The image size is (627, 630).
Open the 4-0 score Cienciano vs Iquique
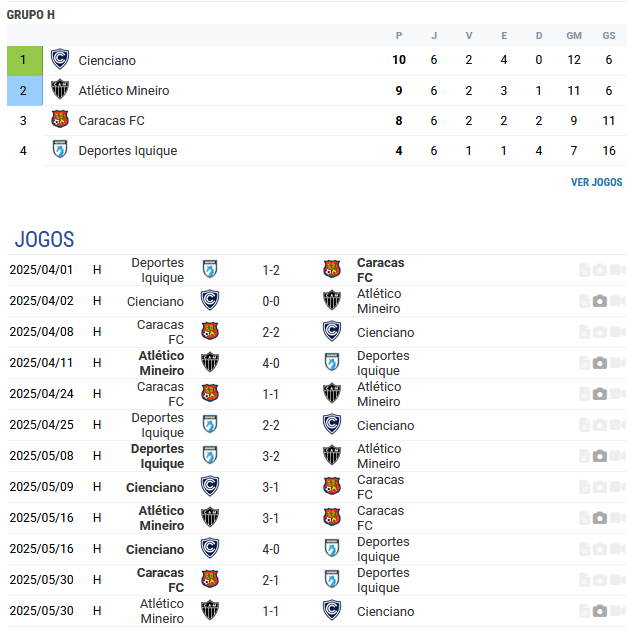(x=271, y=549)
